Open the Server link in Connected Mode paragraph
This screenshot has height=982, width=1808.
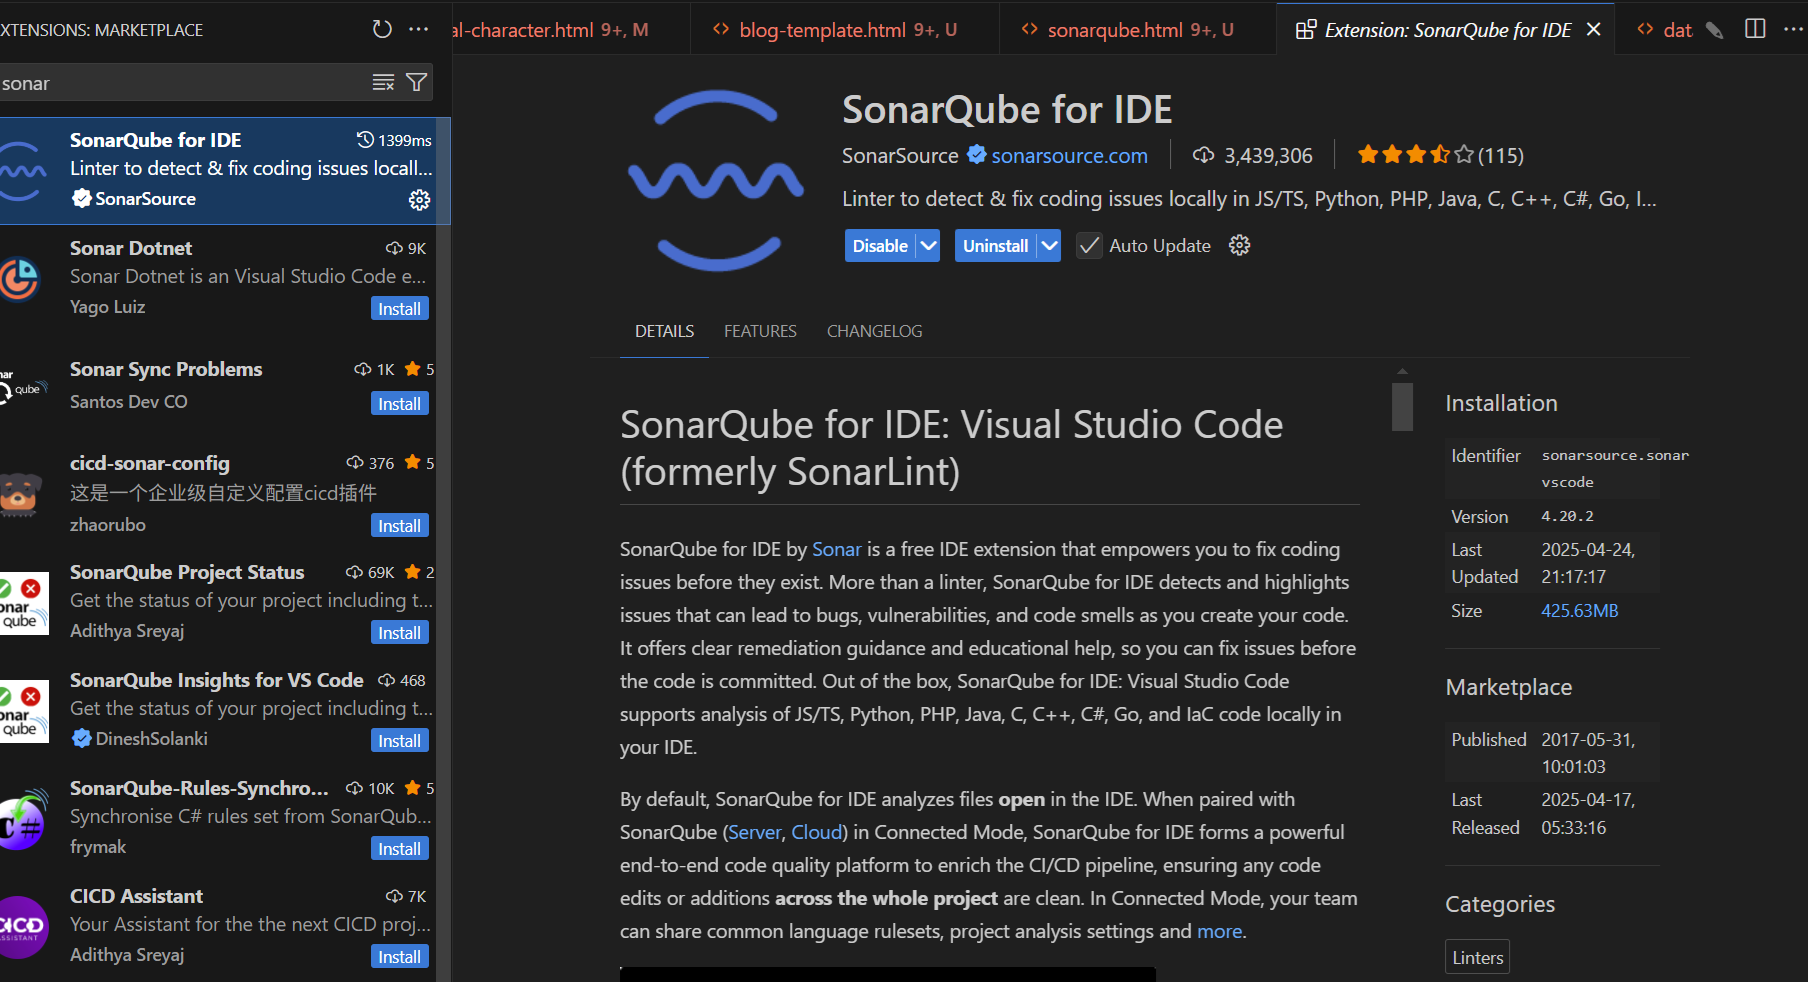tap(755, 832)
